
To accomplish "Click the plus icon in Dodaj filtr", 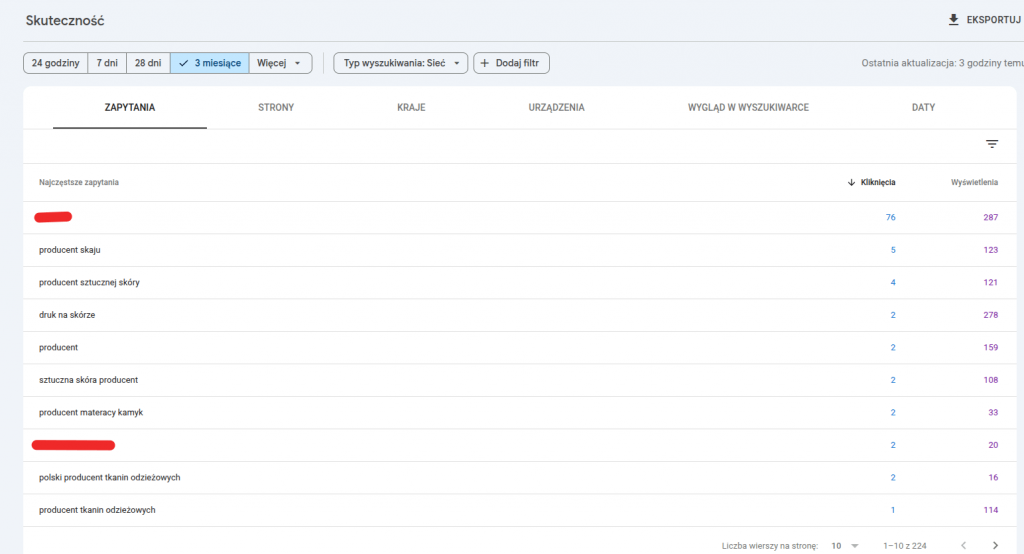I will click(486, 63).
